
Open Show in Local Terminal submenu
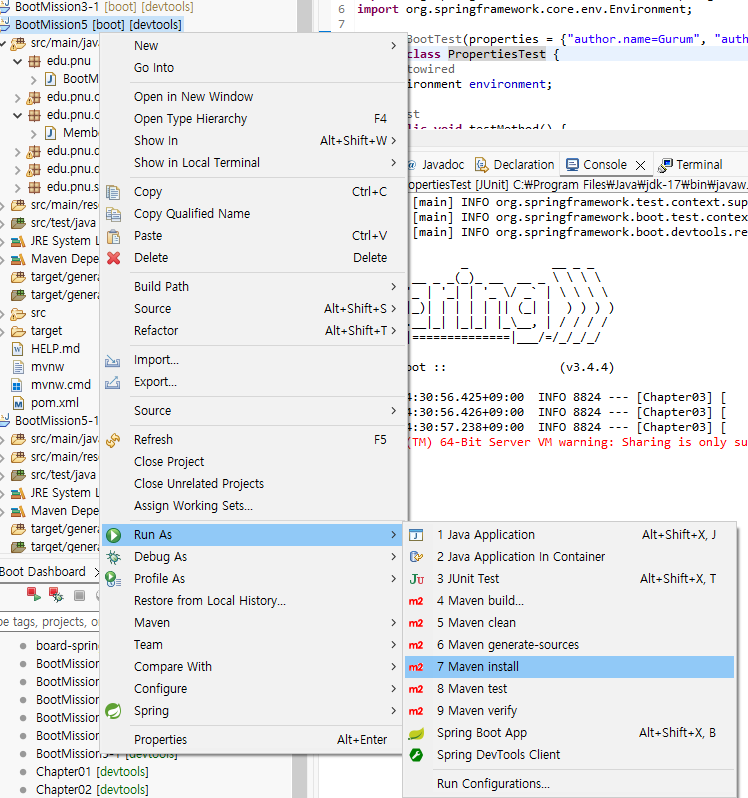254,163
